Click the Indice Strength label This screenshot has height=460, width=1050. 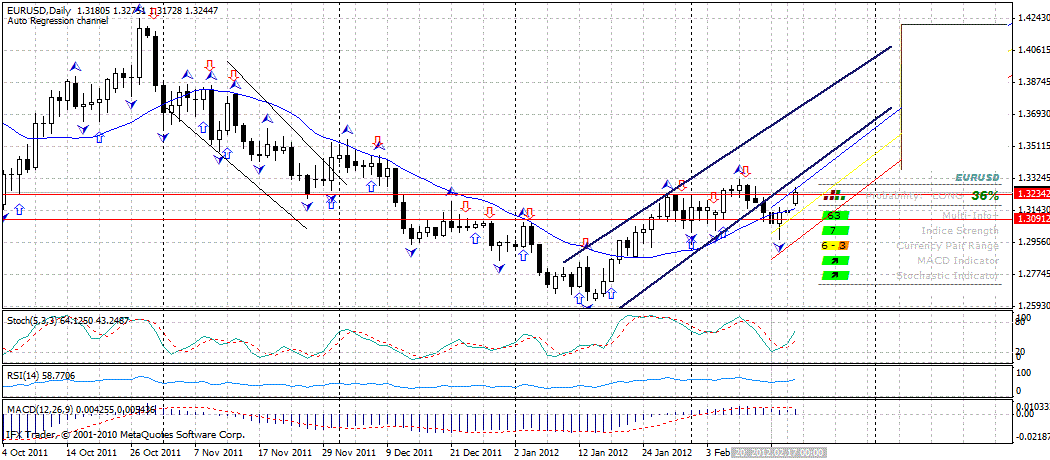(x=960, y=230)
